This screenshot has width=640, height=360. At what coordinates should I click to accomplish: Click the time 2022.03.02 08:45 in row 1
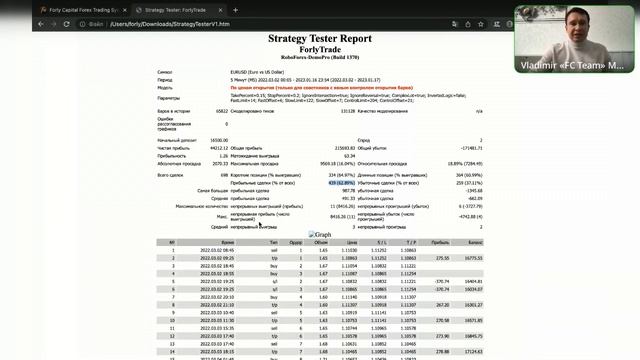tap(217, 250)
